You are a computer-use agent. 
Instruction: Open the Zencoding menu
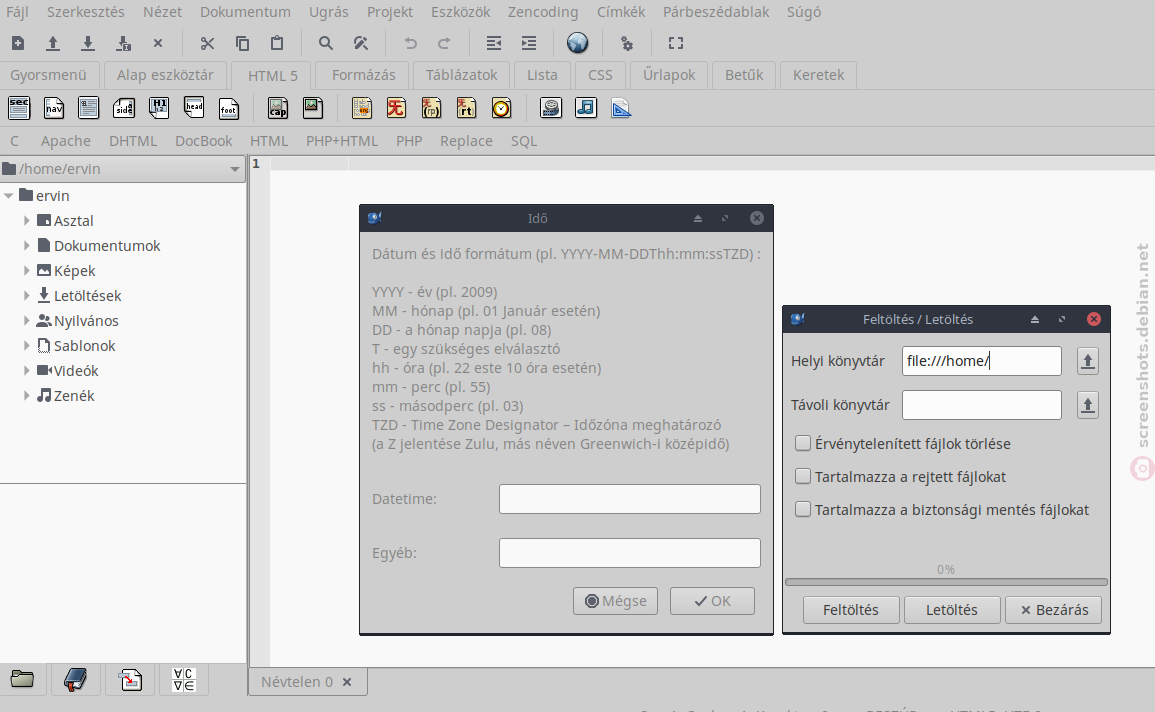coord(543,13)
